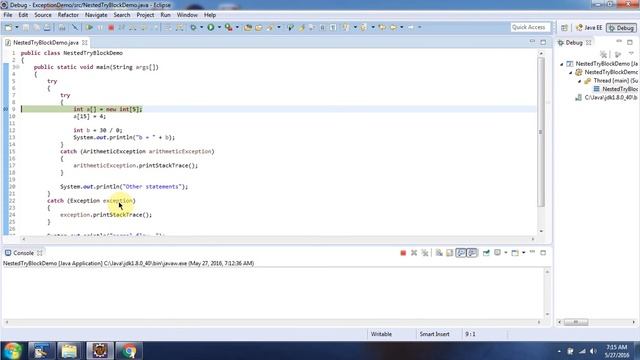Open the Refactor menu
The image size is (640, 360).
pos(68,15)
